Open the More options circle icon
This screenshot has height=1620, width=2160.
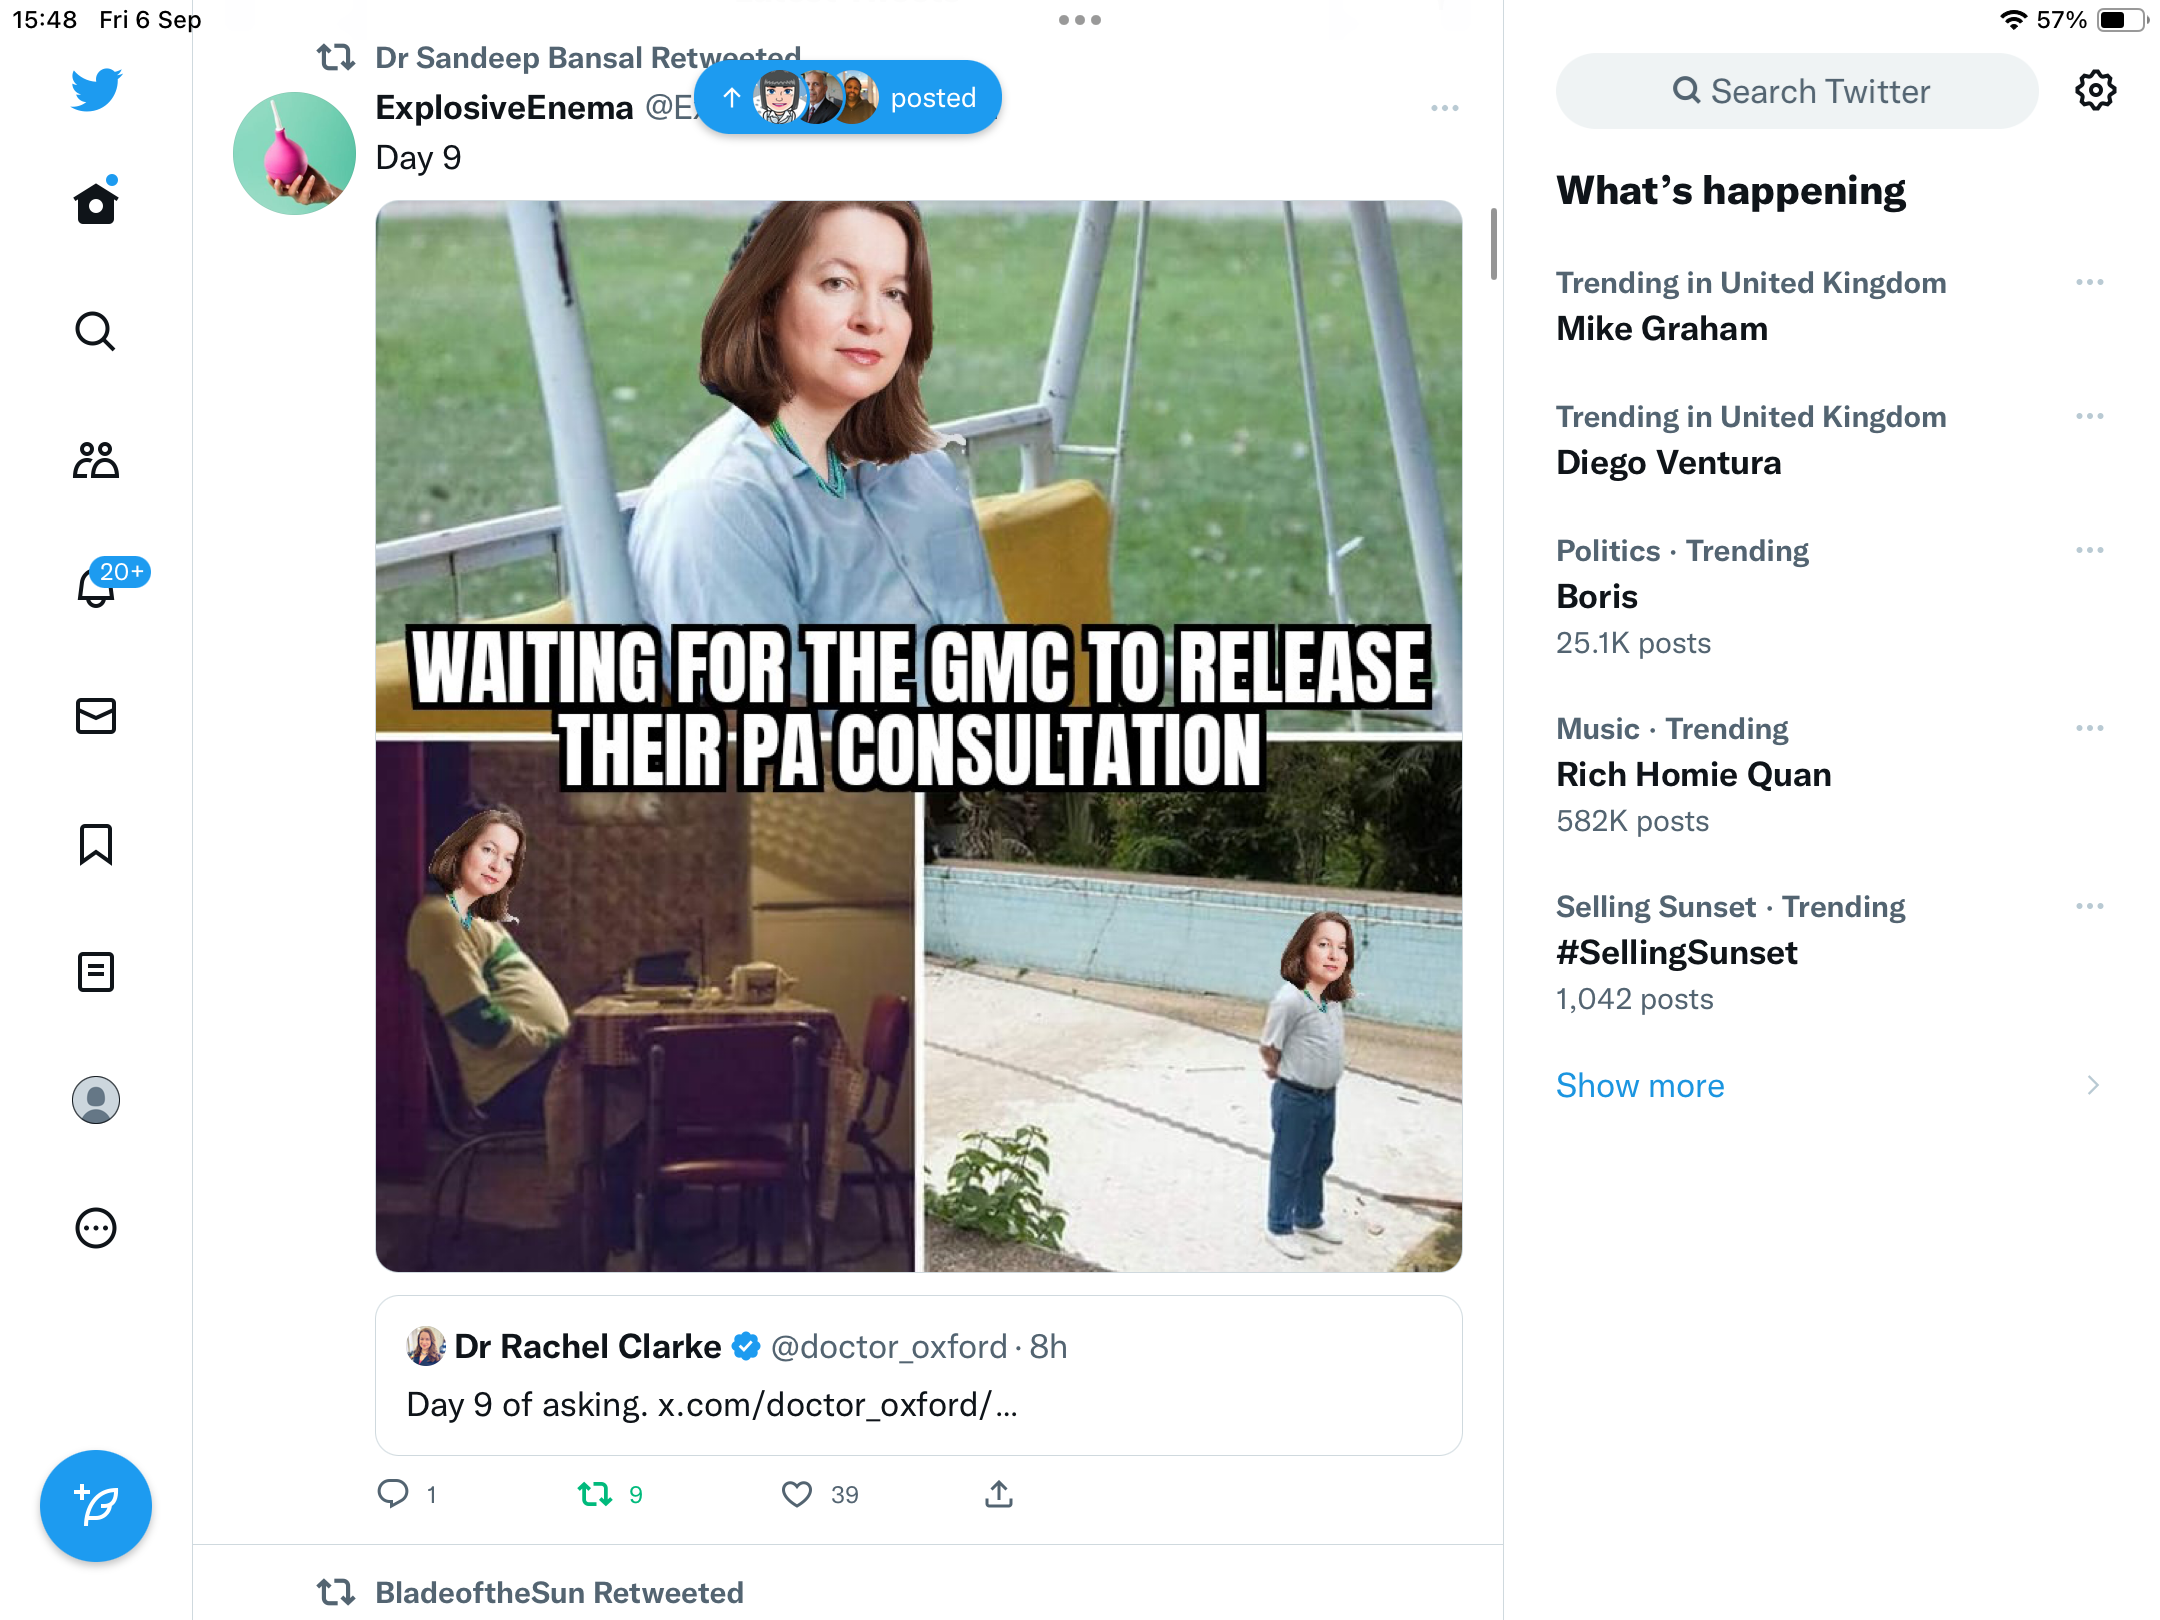(x=96, y=1228)
